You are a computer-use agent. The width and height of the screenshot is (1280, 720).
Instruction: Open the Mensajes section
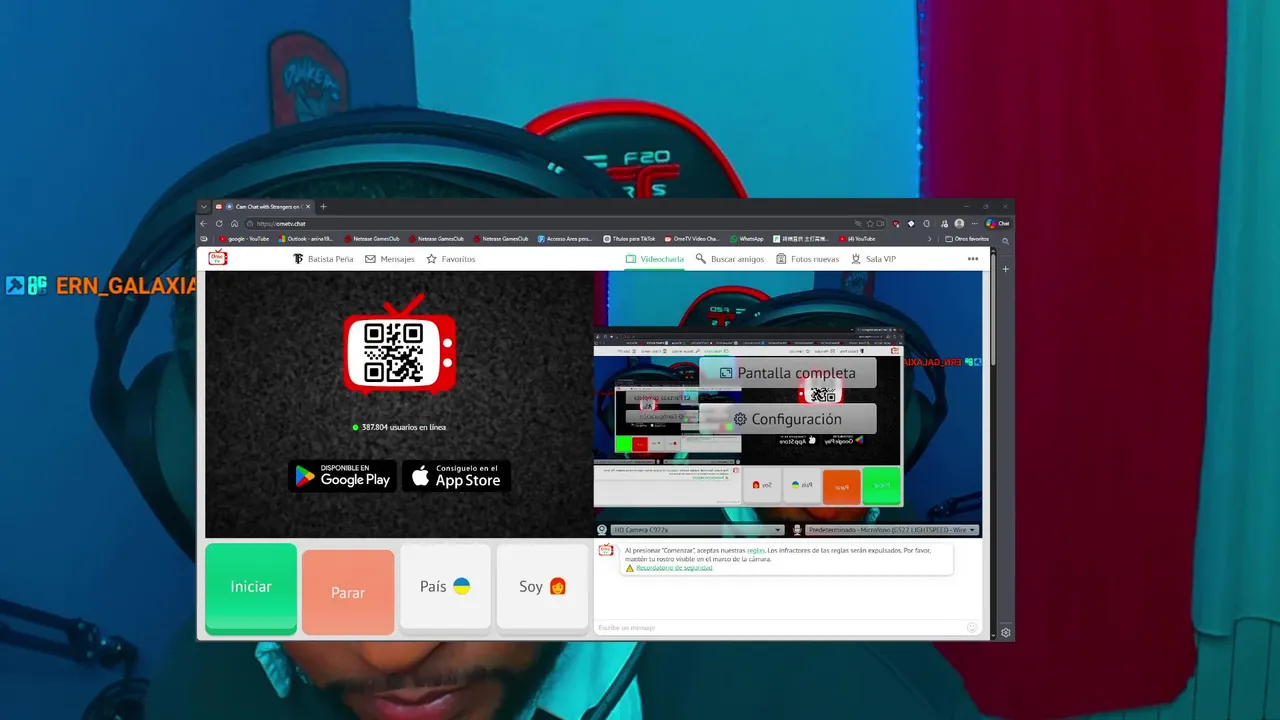pyautogui.click(x=390, y=259)
